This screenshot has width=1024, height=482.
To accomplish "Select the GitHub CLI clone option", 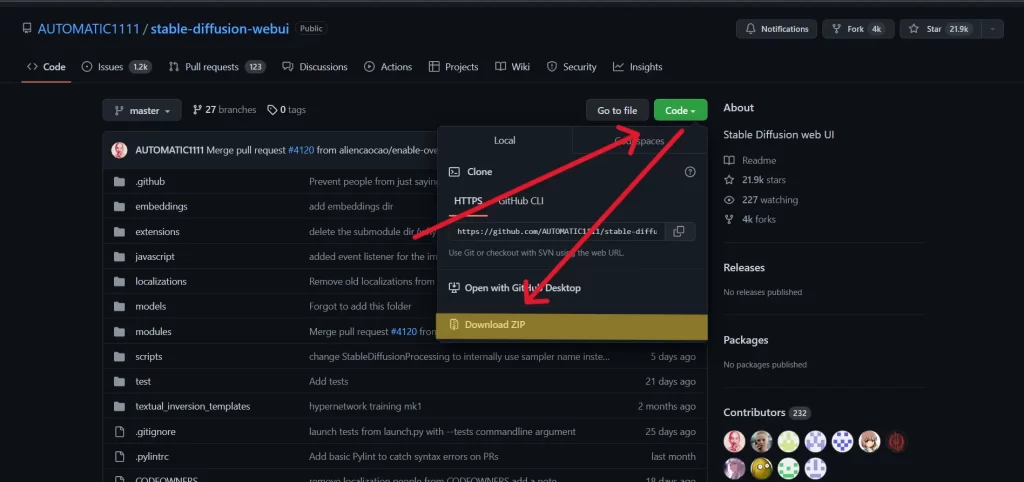I will [520, 201].
